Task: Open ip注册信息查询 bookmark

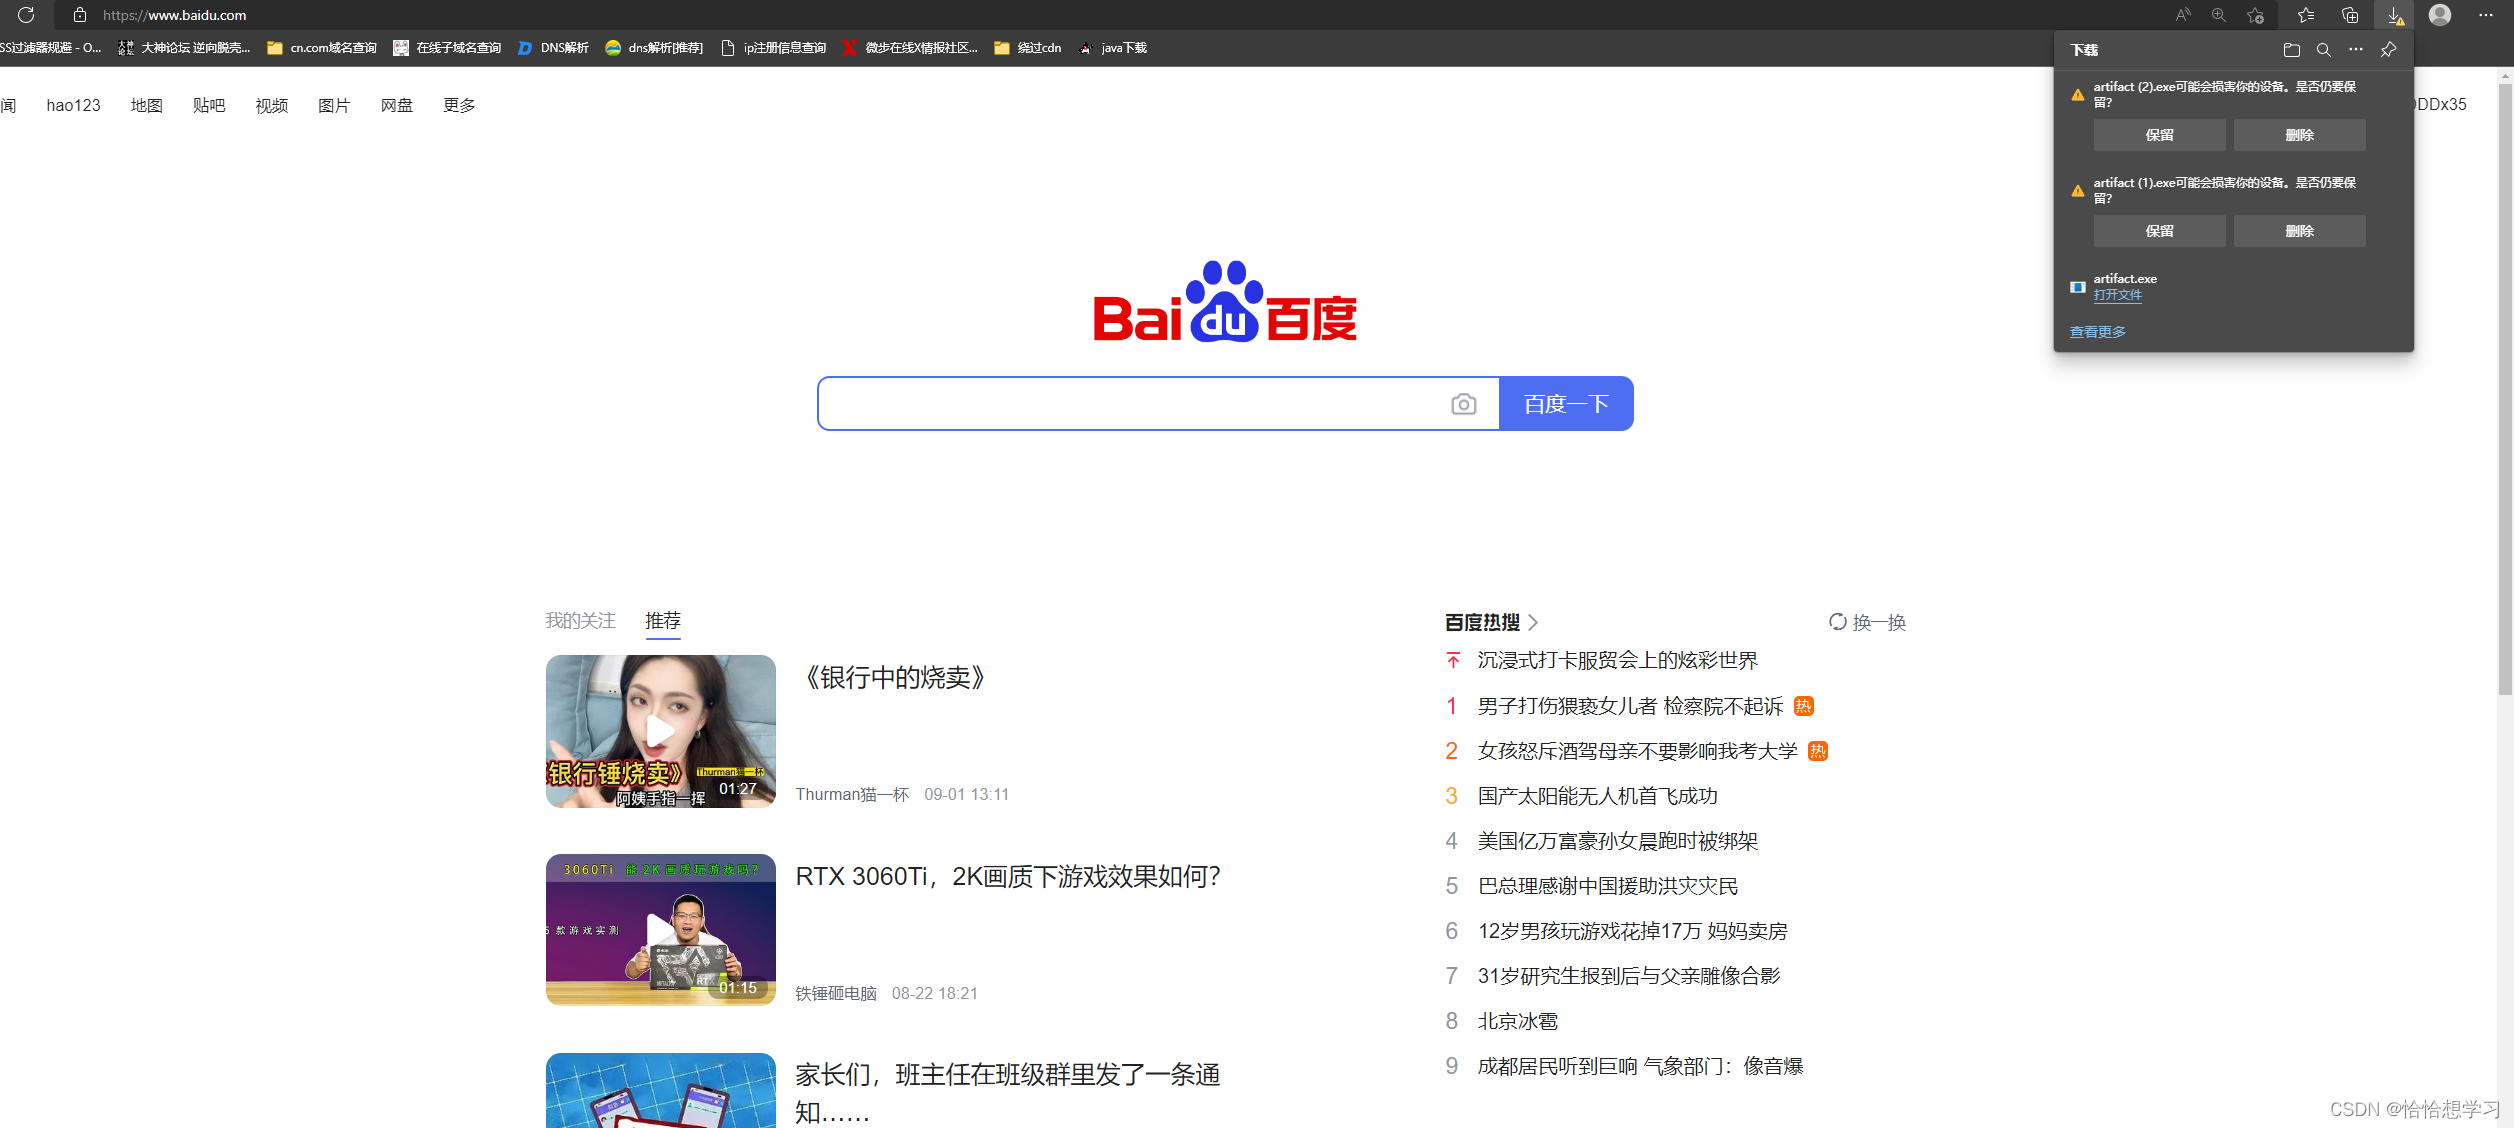Action: point(773,48)
